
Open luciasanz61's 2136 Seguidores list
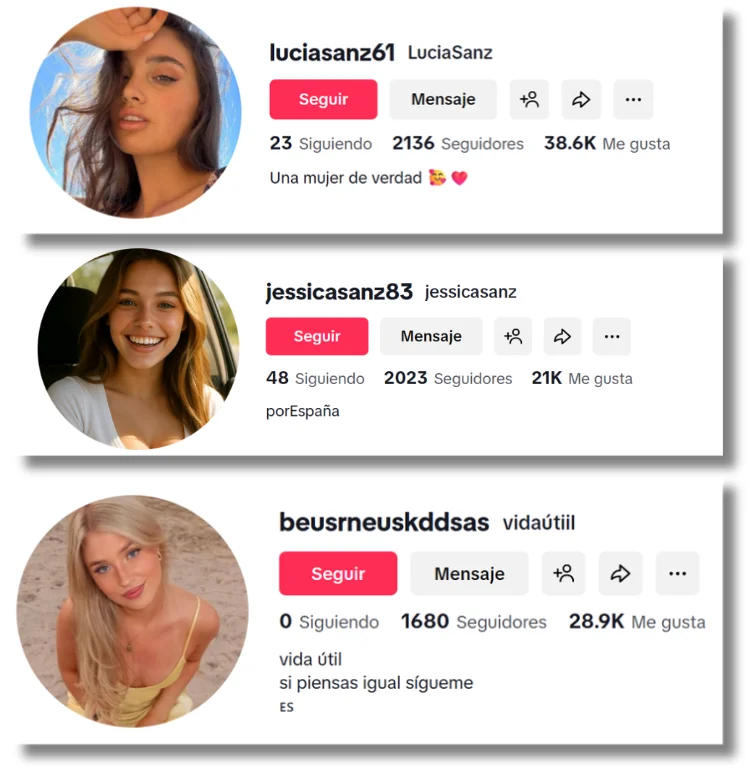458,143
